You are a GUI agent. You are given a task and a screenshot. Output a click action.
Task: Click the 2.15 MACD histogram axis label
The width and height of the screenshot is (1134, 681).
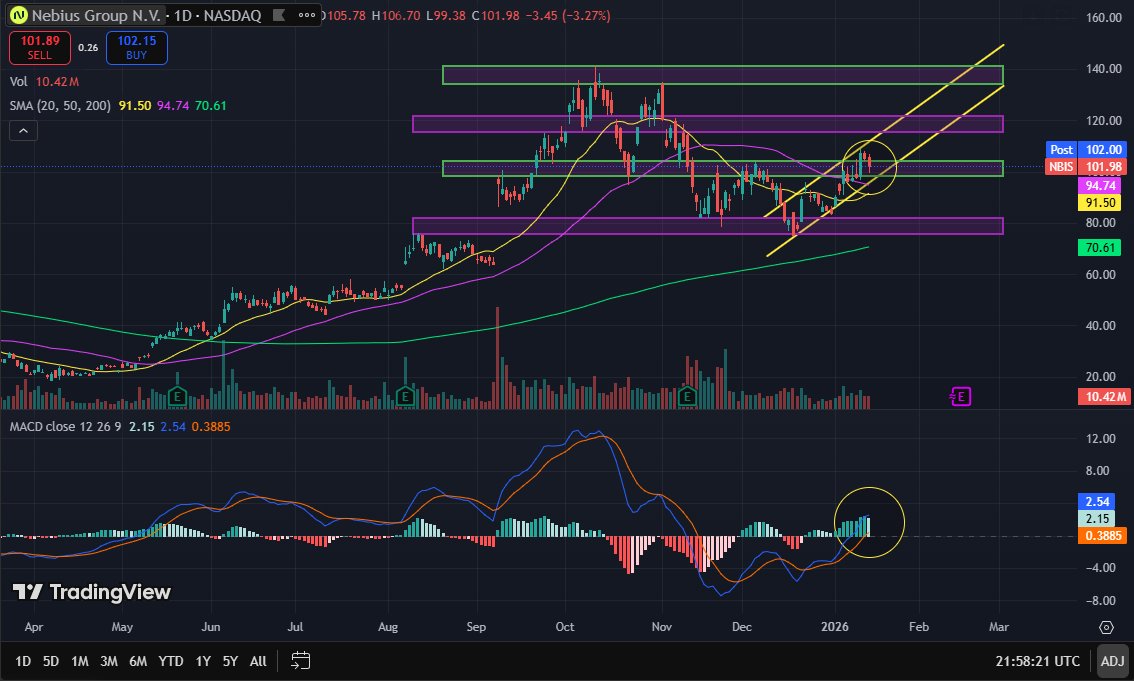(x=1097, y=518)
